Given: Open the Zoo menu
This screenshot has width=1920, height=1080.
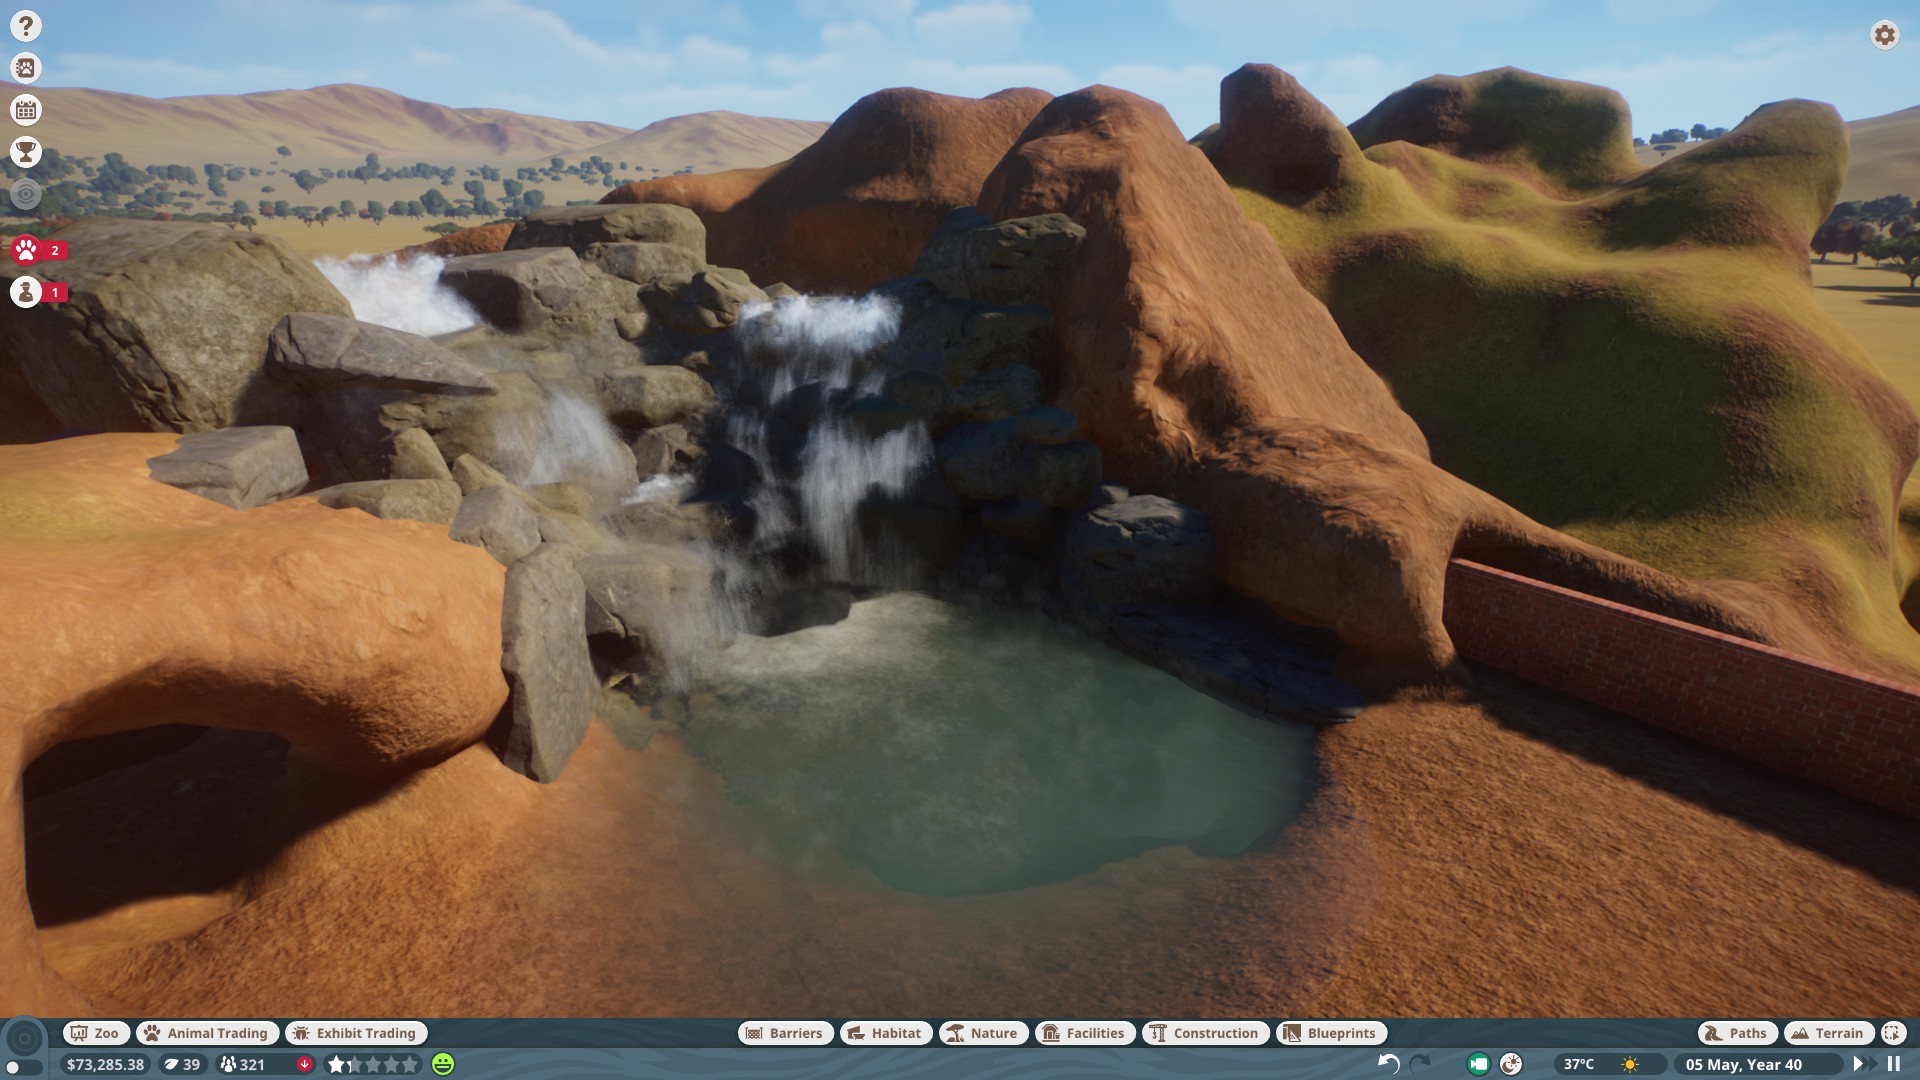Looking at the screenshot, I should point(96,1033).
